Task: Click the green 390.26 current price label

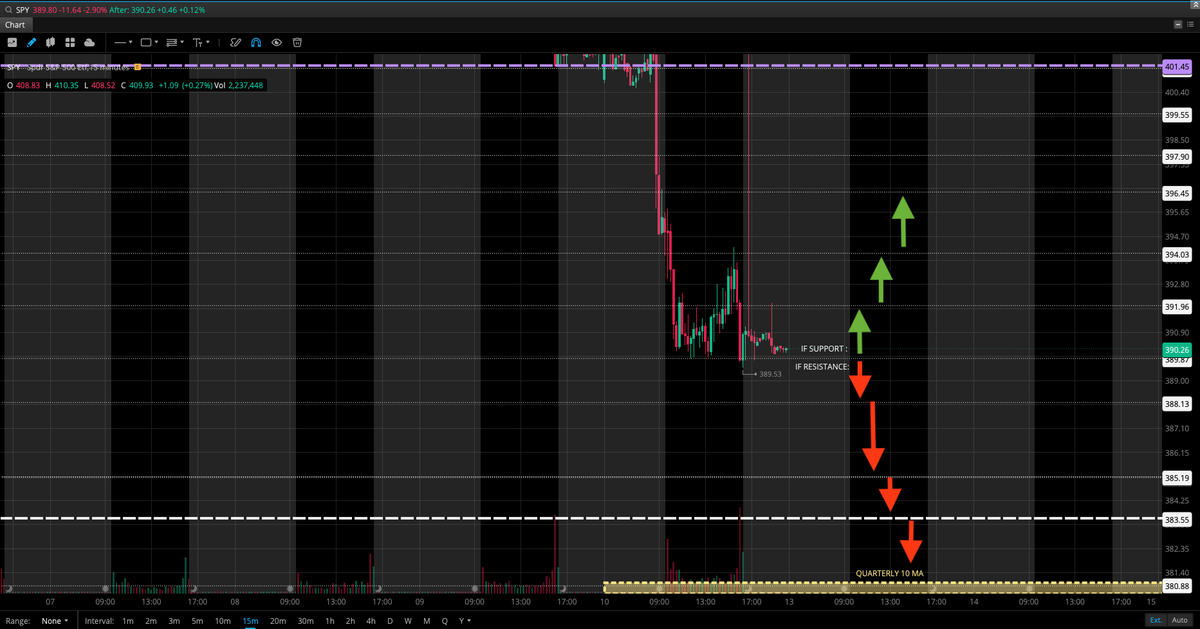Action: (1177, 350)
